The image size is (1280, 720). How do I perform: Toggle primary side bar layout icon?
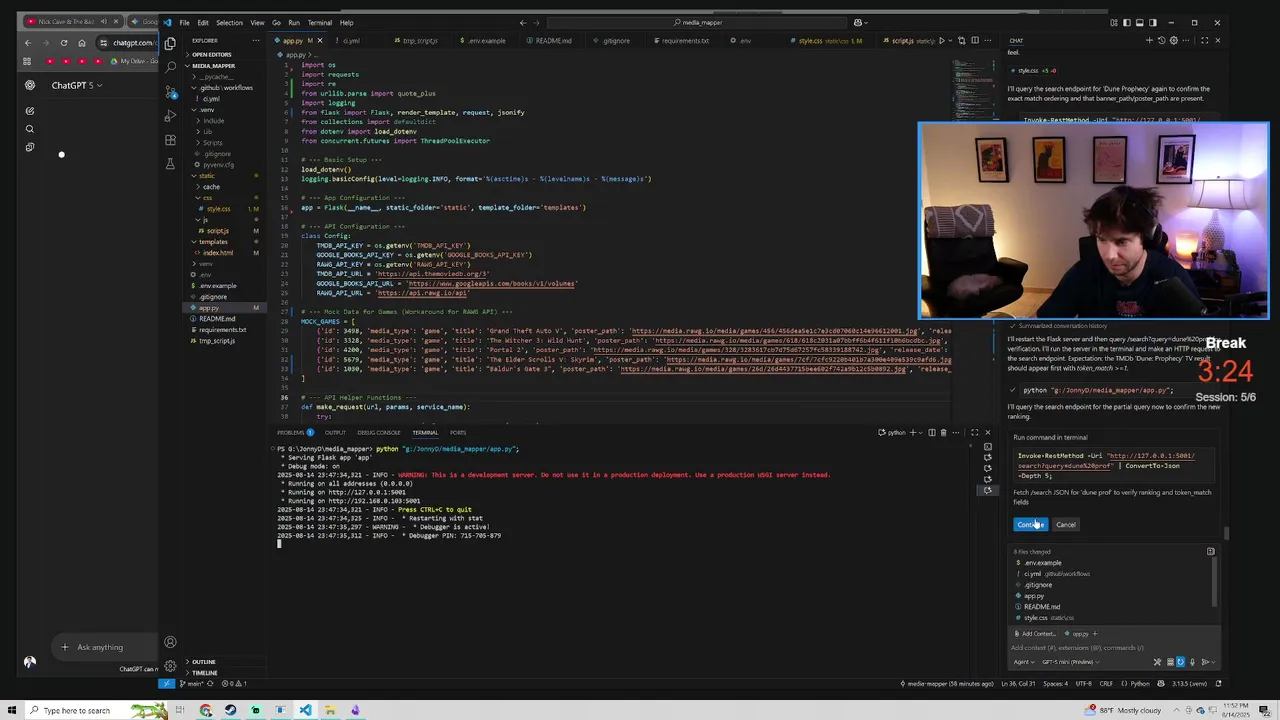[1127, 22]
